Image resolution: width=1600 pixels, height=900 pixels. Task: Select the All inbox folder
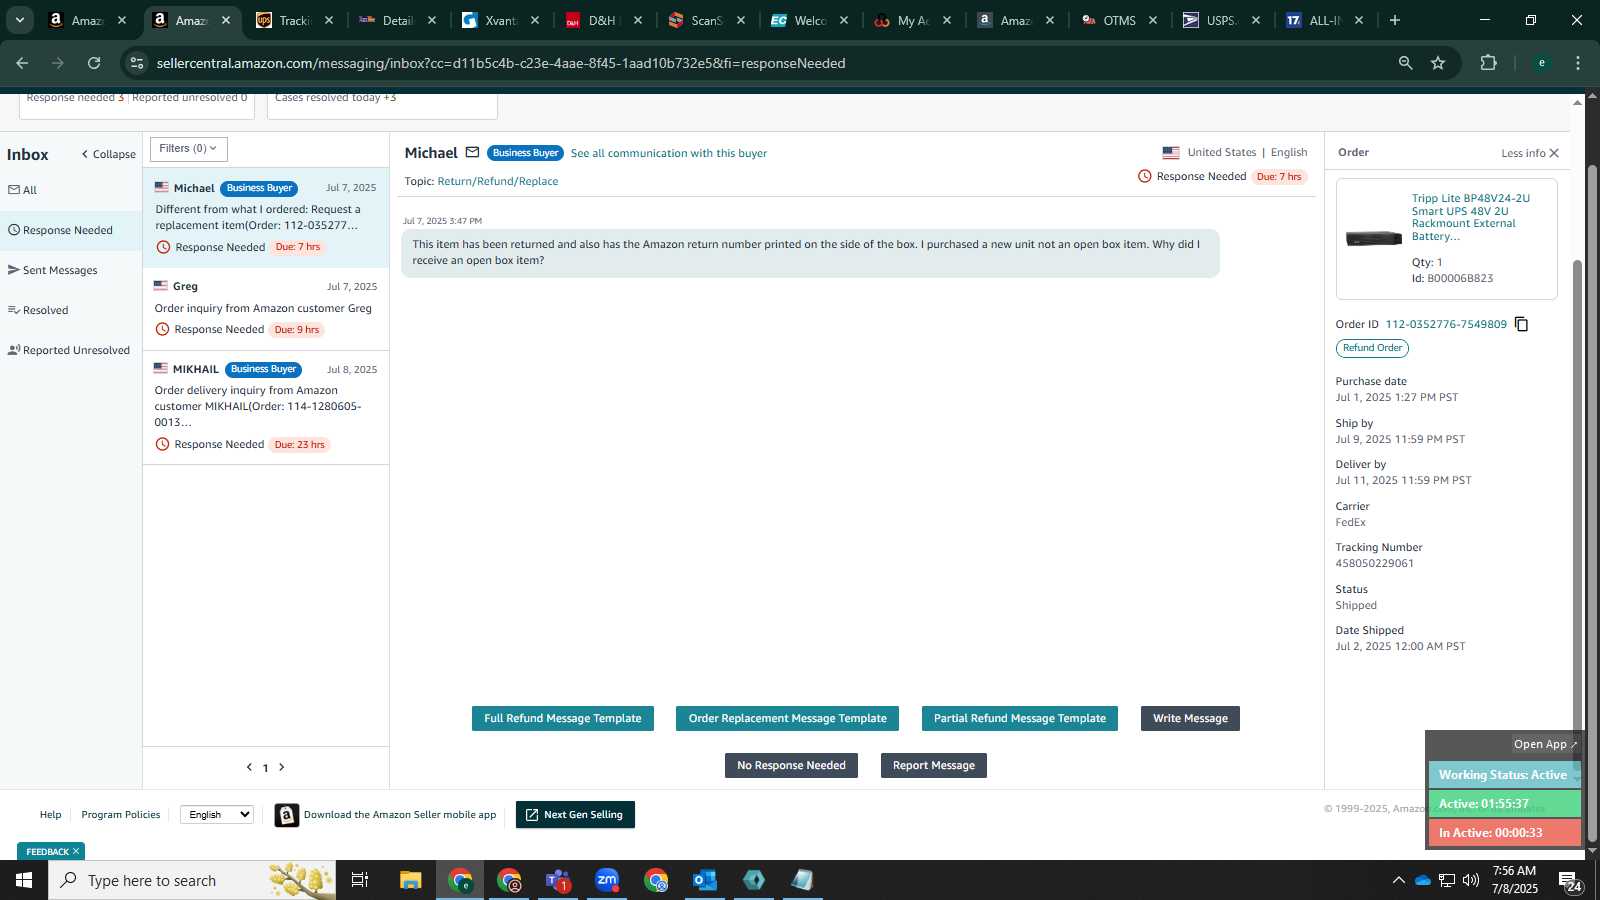pos(23,190)
